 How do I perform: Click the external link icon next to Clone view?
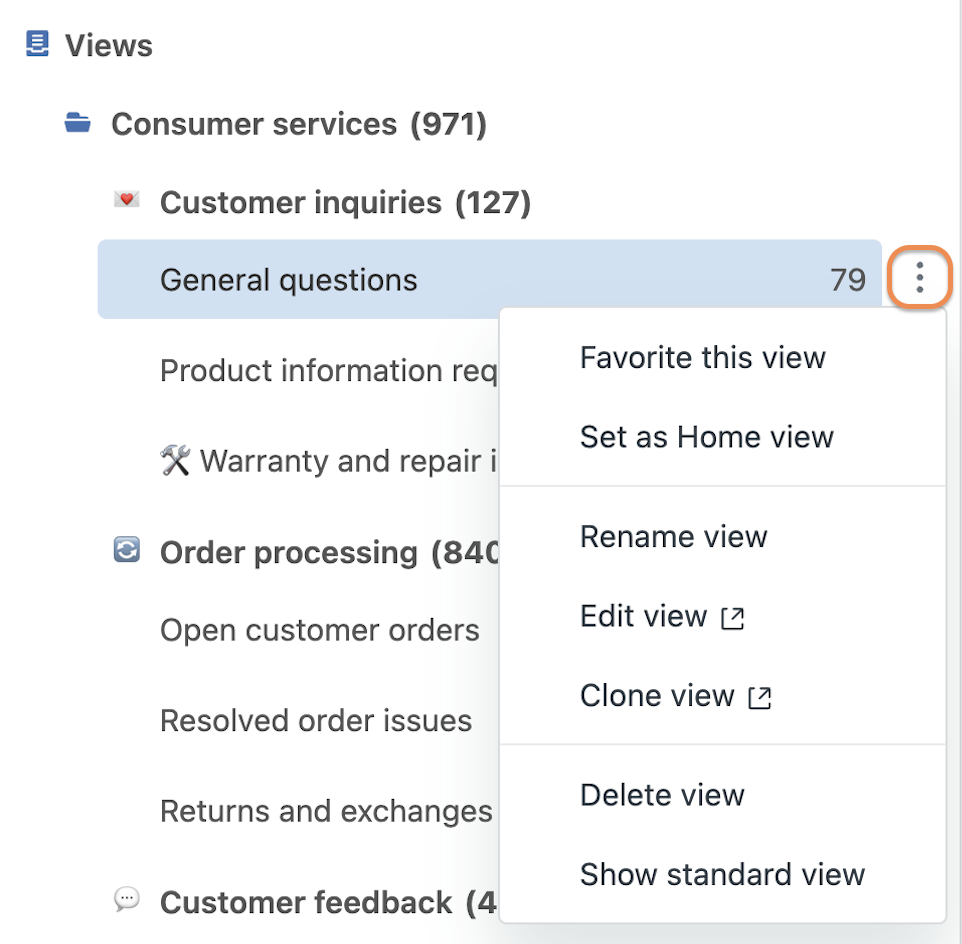(x=760, y=697)
